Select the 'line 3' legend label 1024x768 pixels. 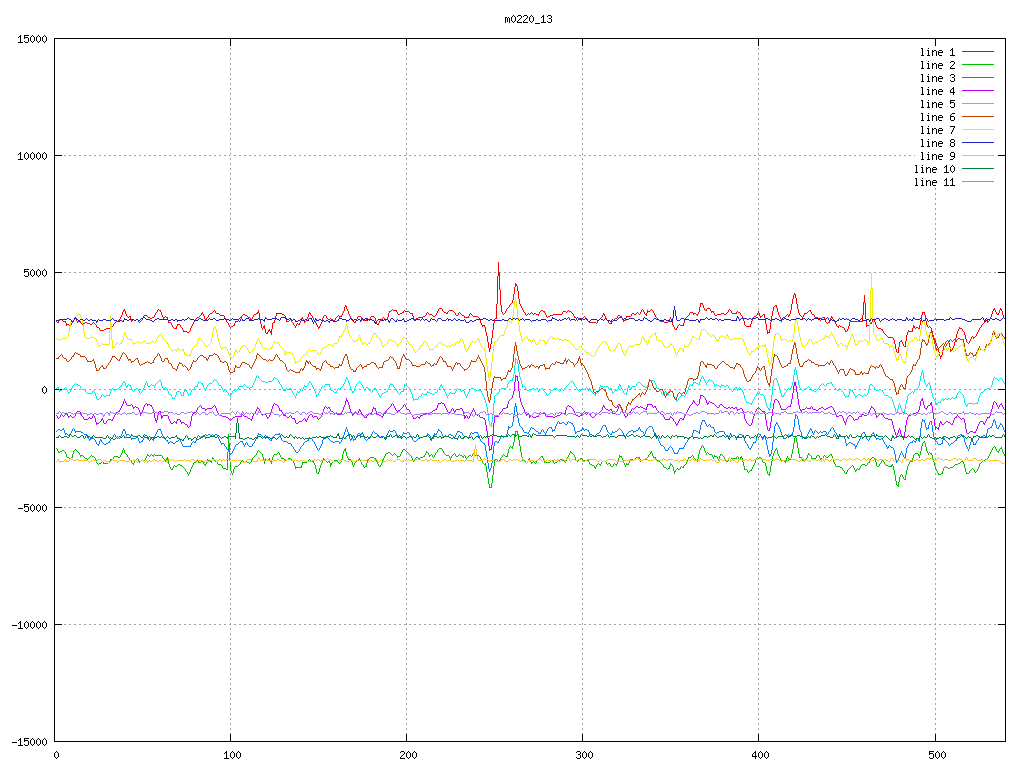937,78
